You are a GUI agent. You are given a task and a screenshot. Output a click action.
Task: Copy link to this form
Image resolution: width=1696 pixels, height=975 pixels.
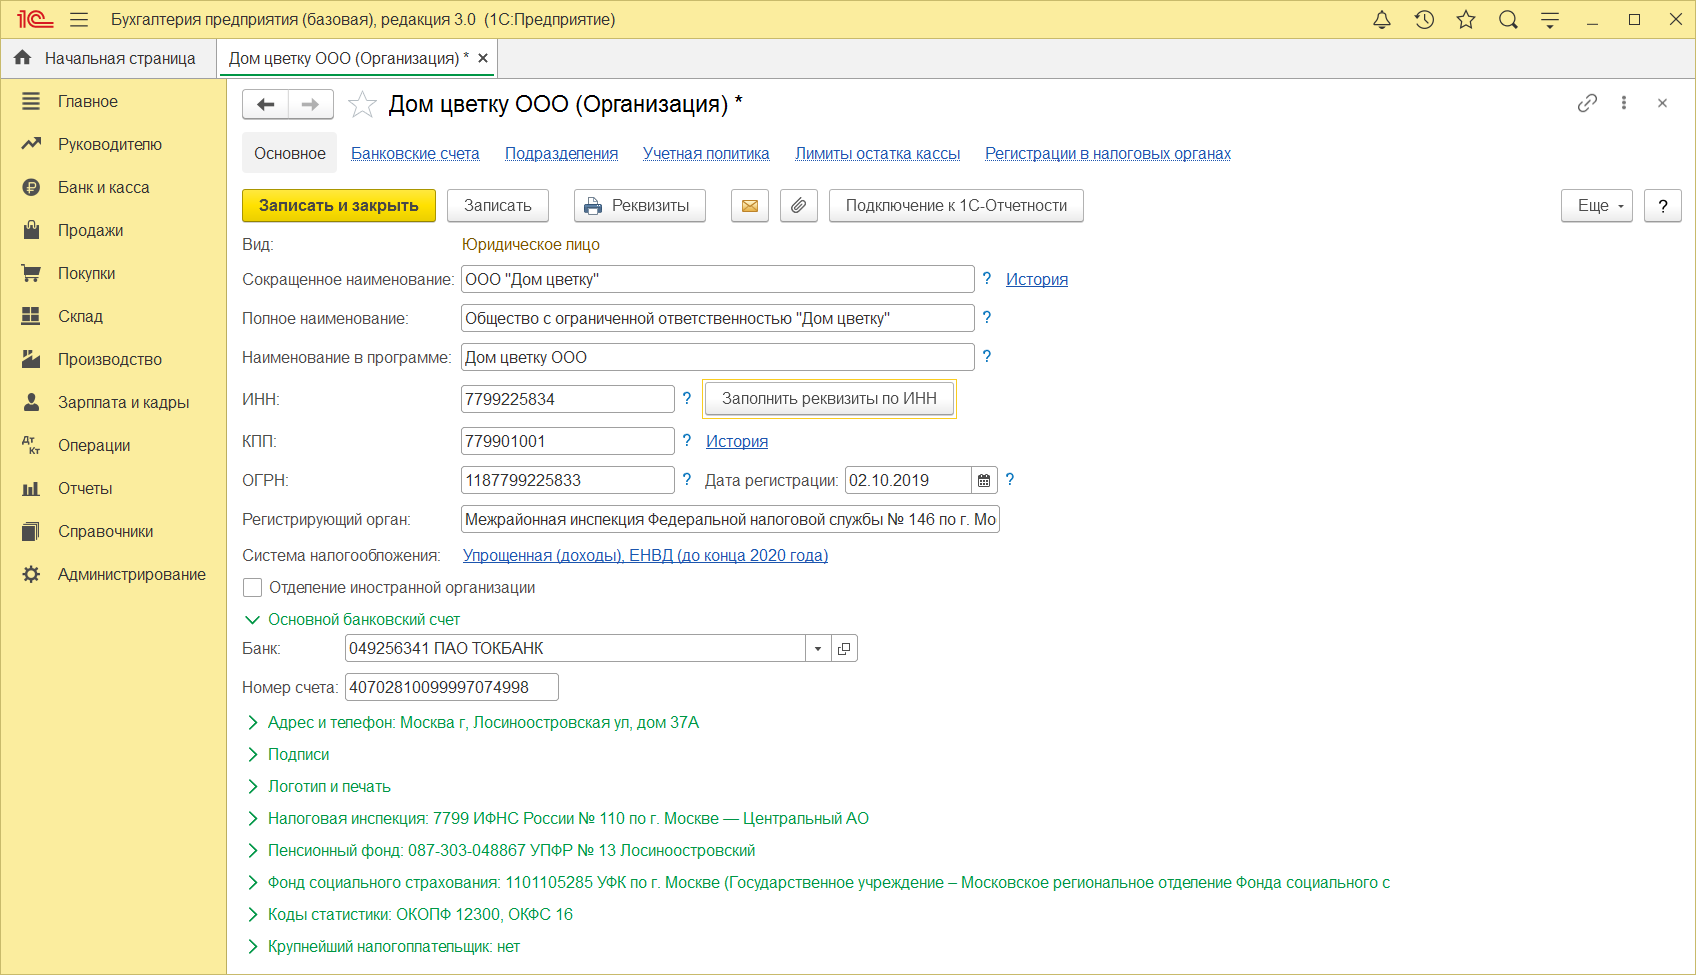point(1587,103)
